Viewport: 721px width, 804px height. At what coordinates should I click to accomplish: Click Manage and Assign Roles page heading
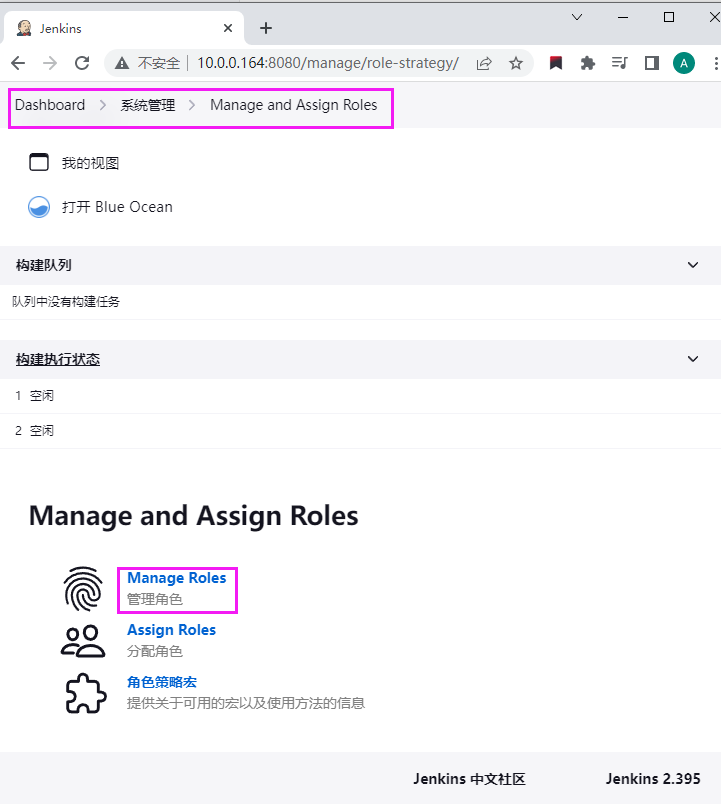coord(193,516)
